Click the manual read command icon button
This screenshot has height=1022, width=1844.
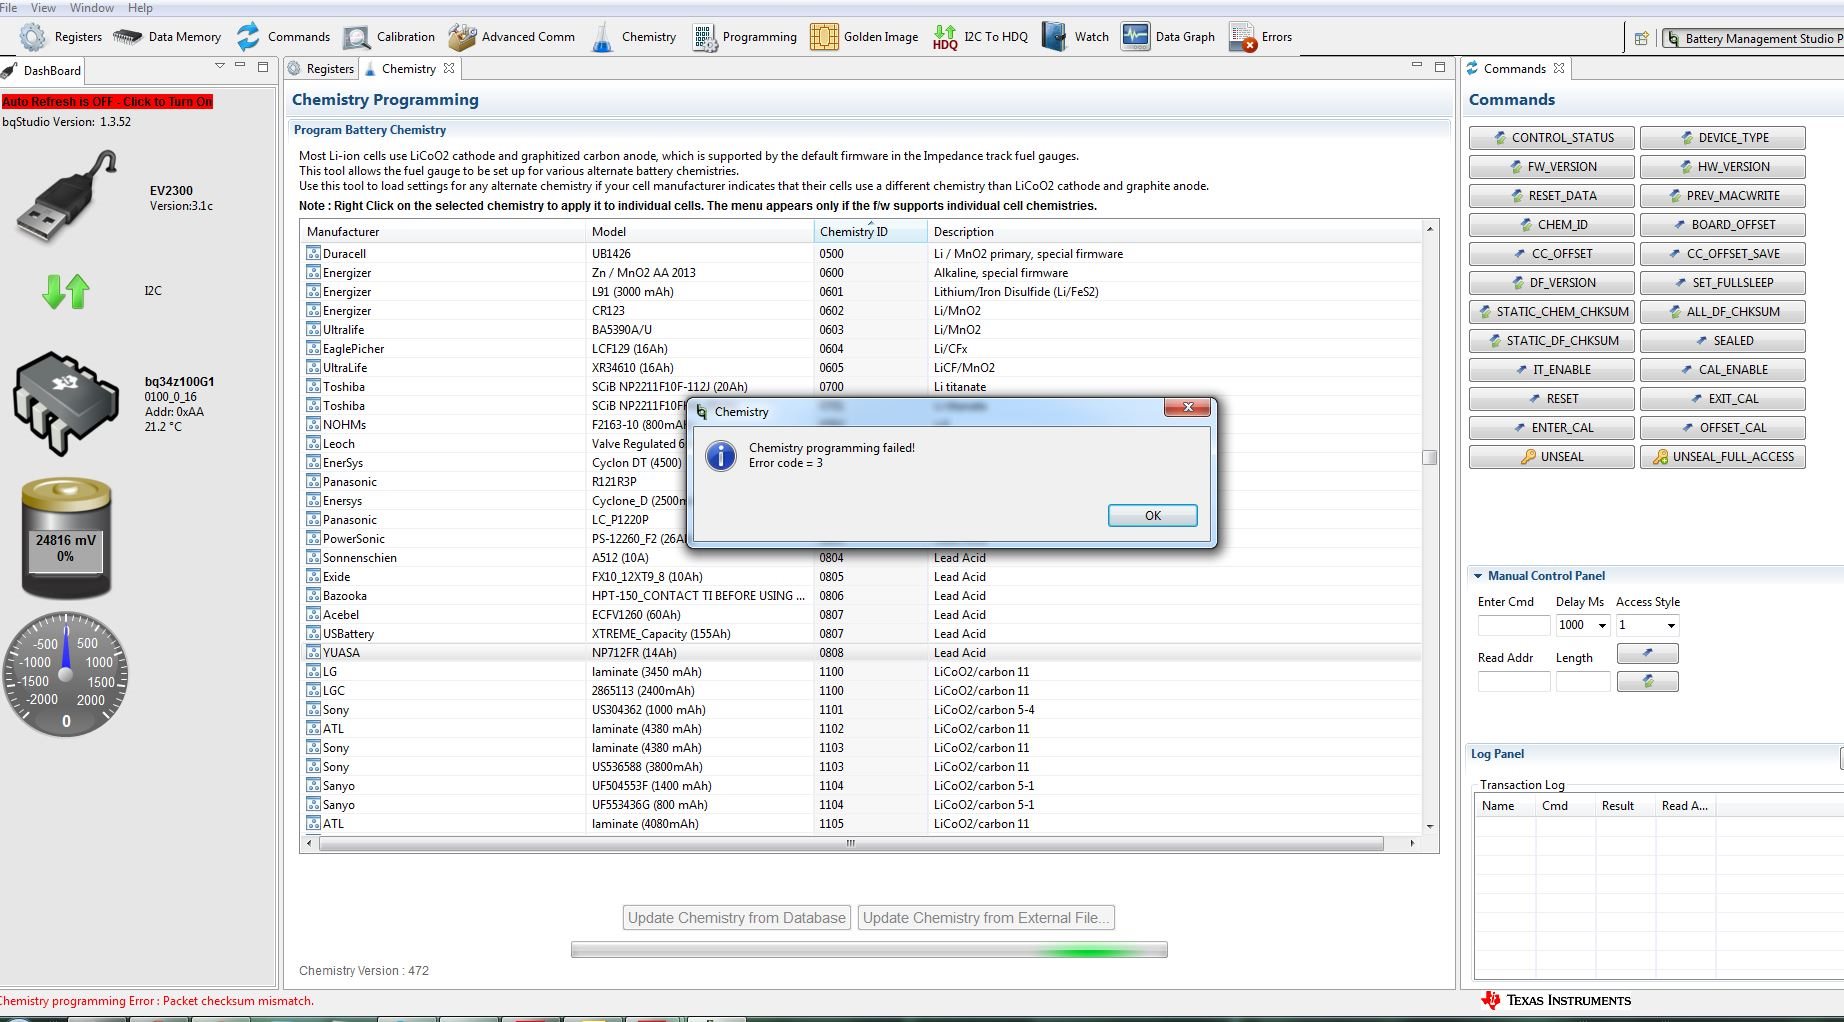(1648, 682)
